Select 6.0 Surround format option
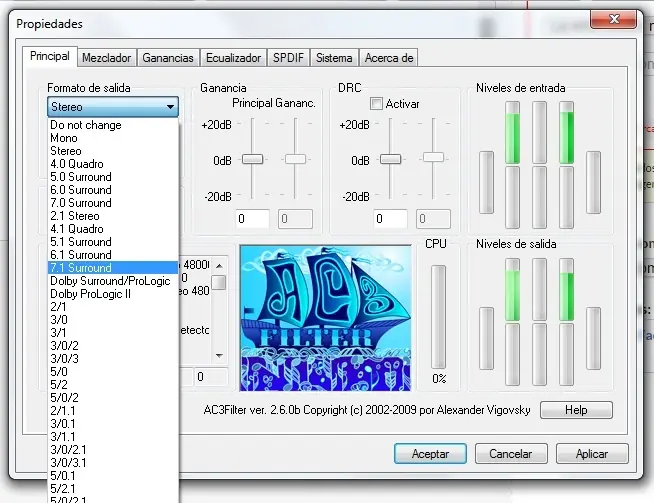The height and width of the screenshot is (503, 654). point(113,190)
